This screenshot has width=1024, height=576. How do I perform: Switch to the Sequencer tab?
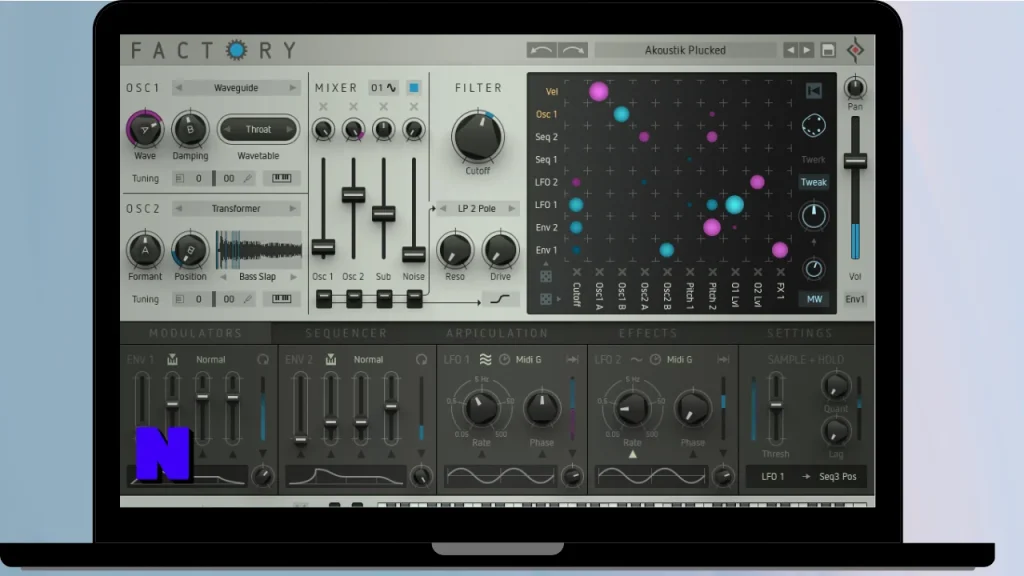coord(346,333)
